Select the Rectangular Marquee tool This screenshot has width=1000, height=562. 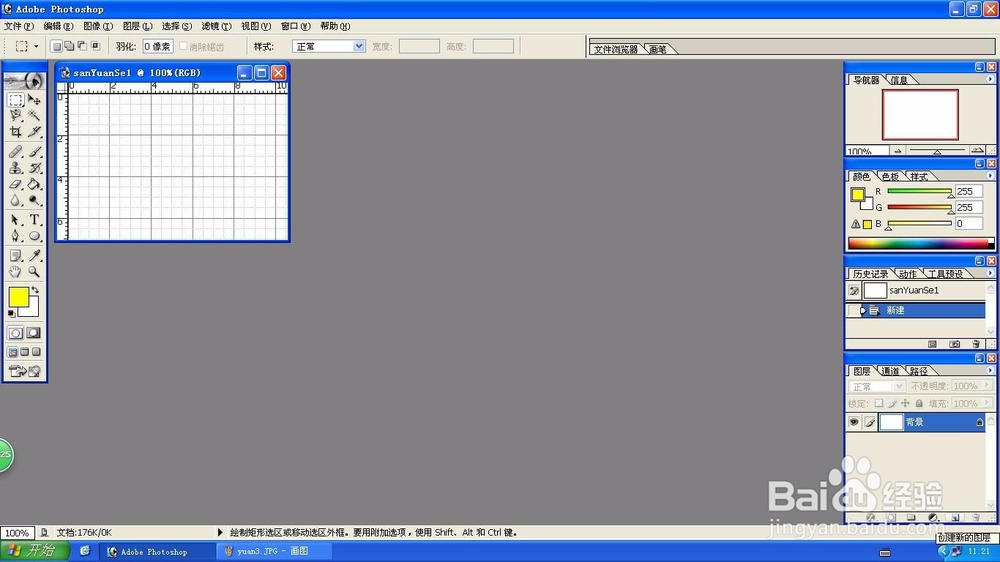point(15,100)
